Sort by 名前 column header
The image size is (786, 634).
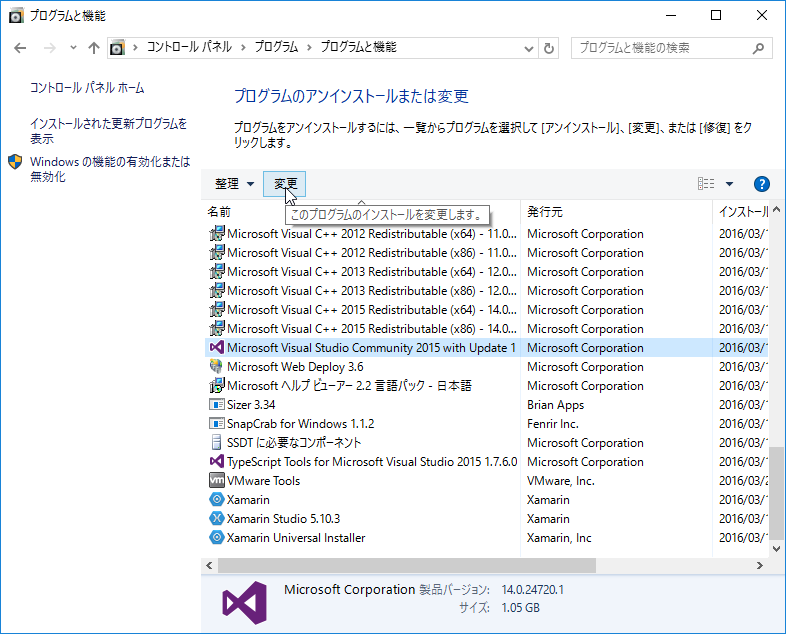pyautogui.click(x=219, y=212)
